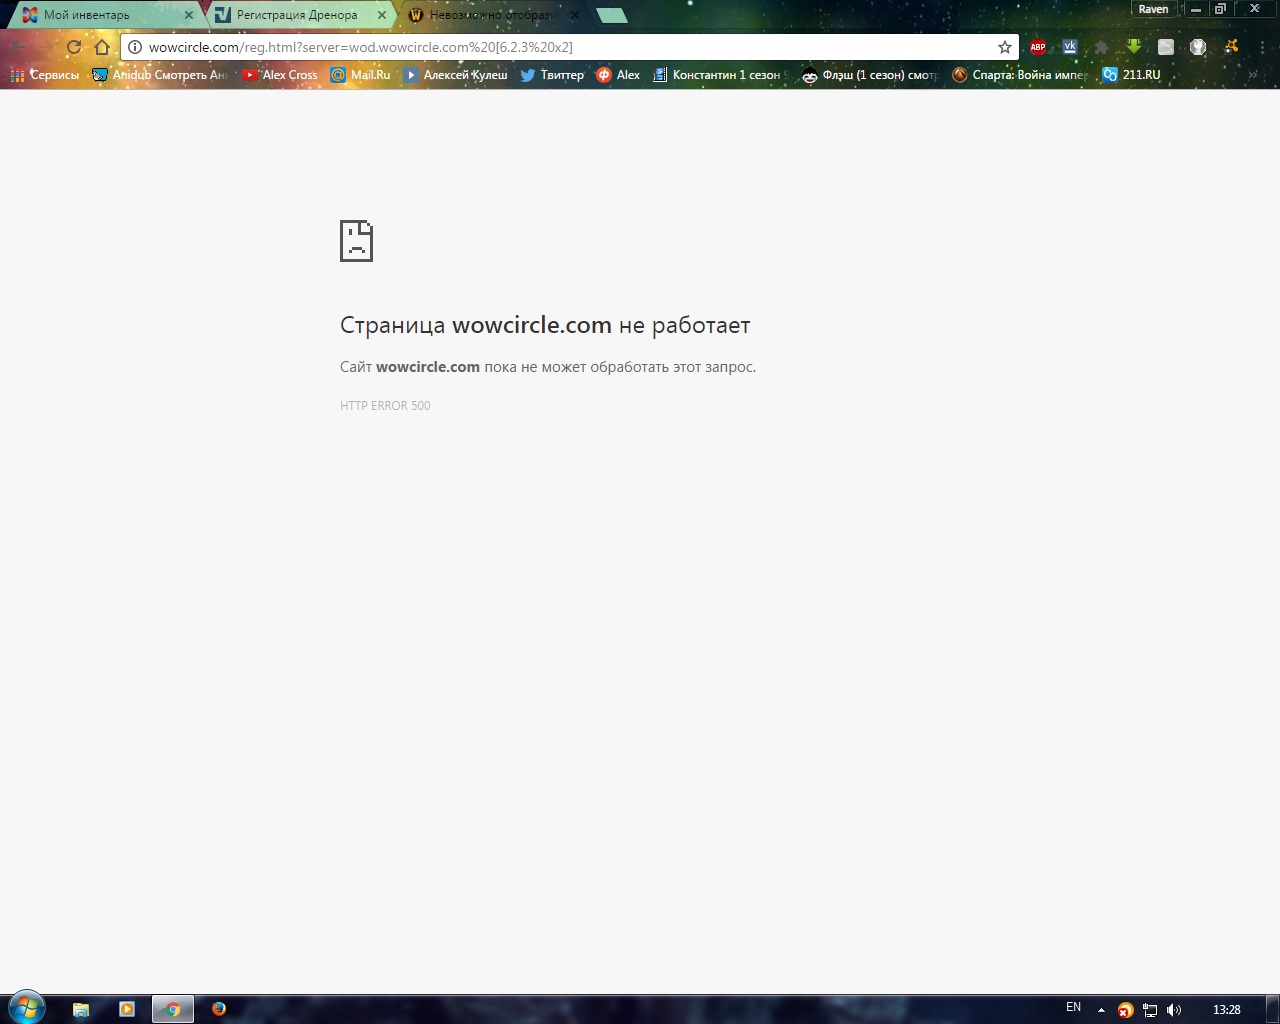Viewport: 1280px width, 1024px height.
Task: Switch to the Невозможно отобразить tab
Action: coord(490,15)
